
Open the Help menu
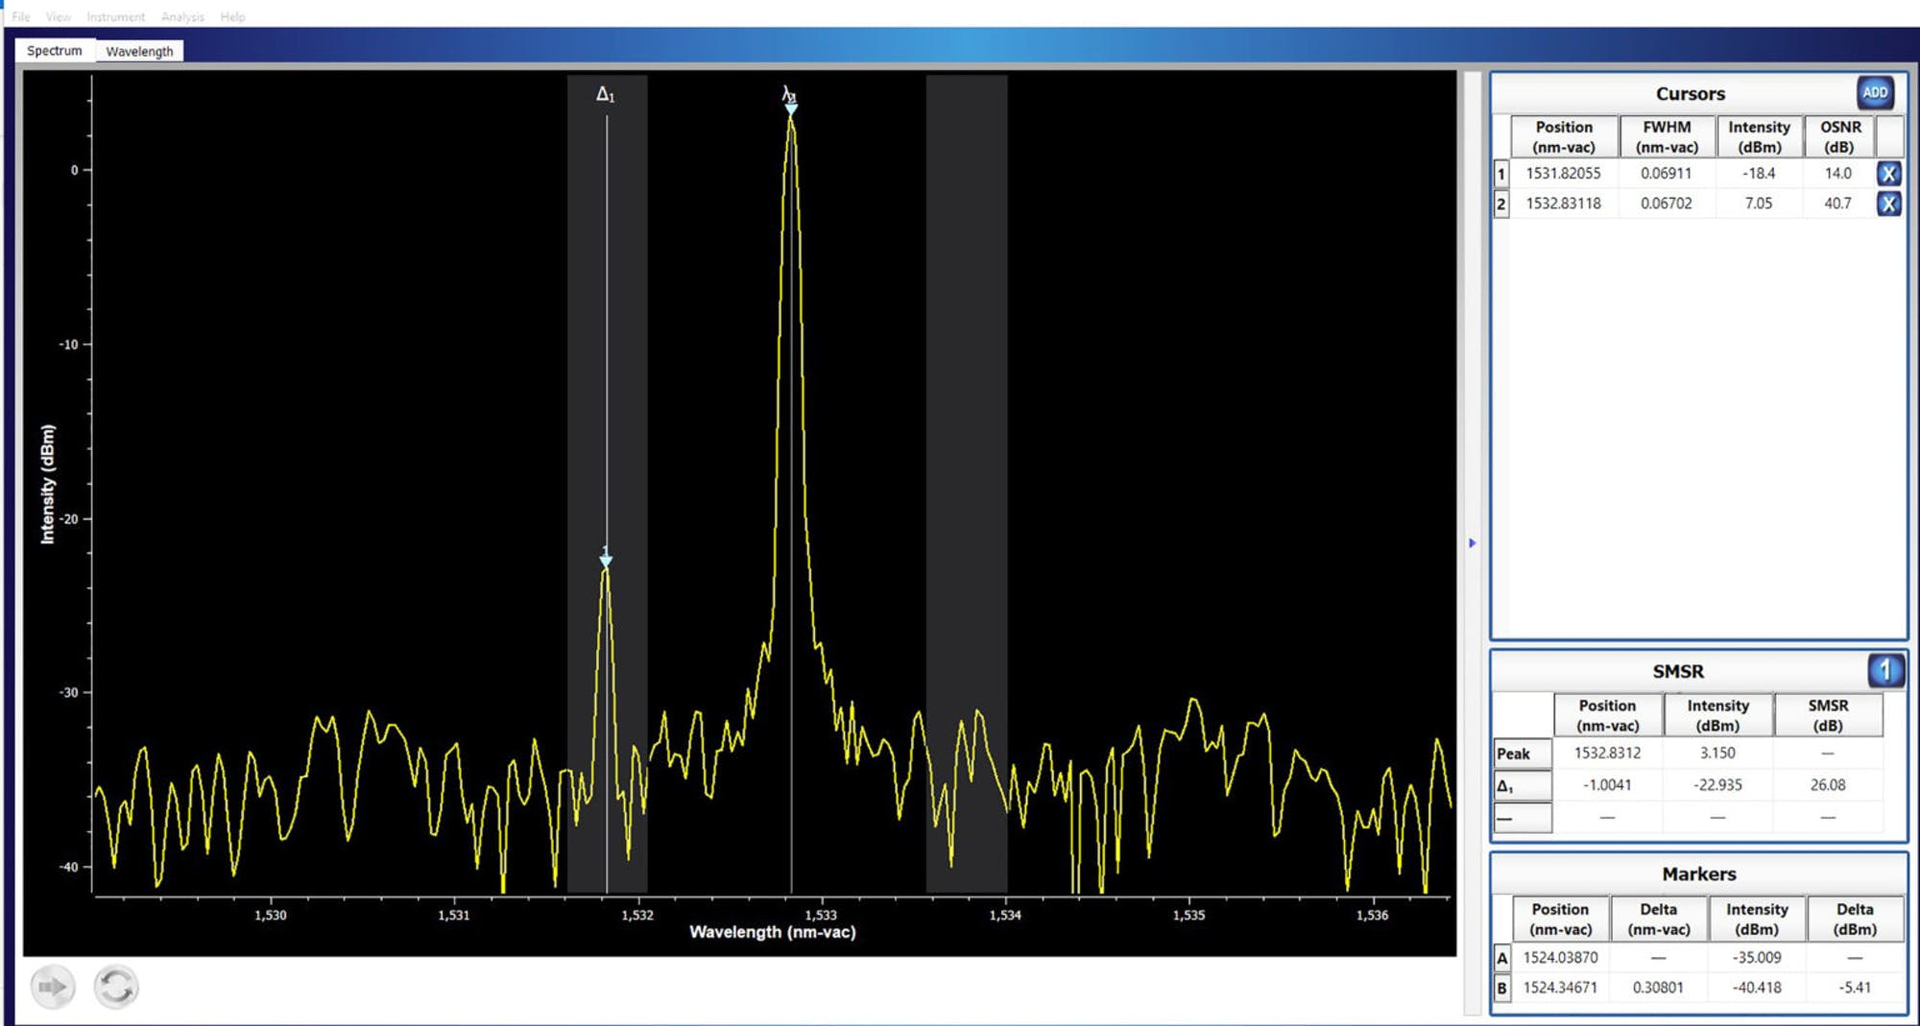point(233,16)
